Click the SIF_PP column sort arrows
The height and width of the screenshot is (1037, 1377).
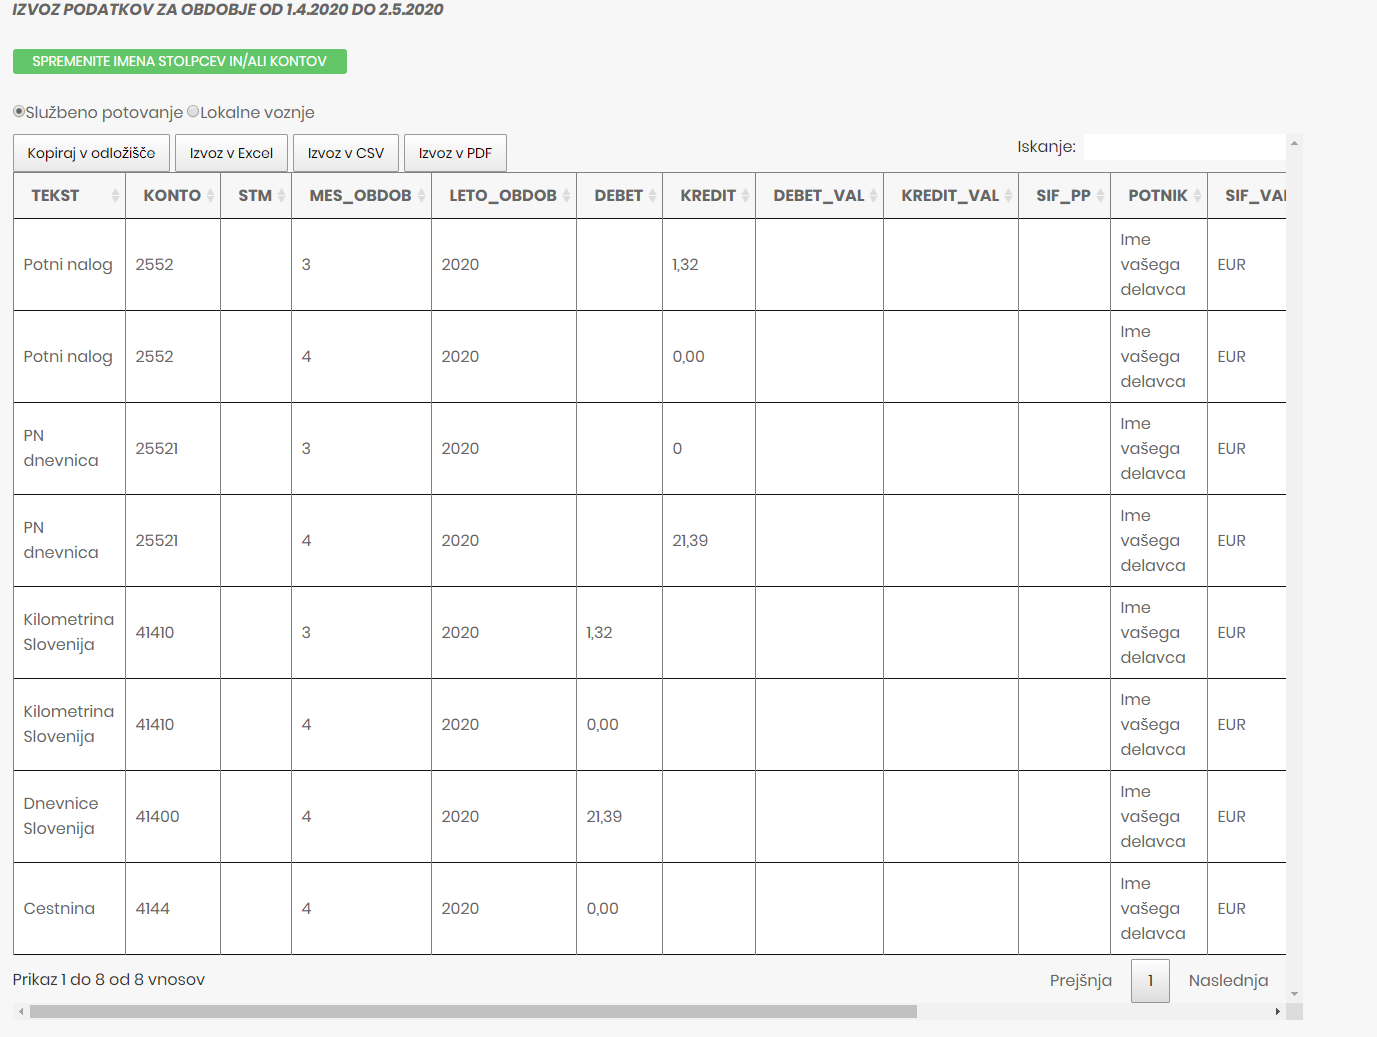pos(1100,196)
